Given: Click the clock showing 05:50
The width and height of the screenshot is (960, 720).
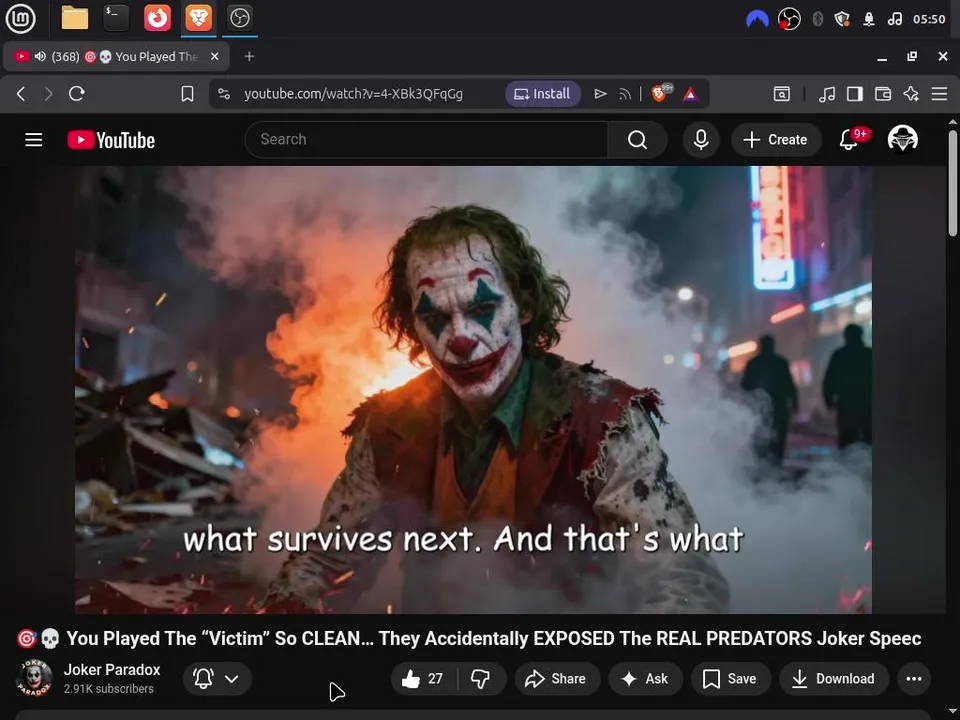Looking at the screenshot, I should [929, 19].
